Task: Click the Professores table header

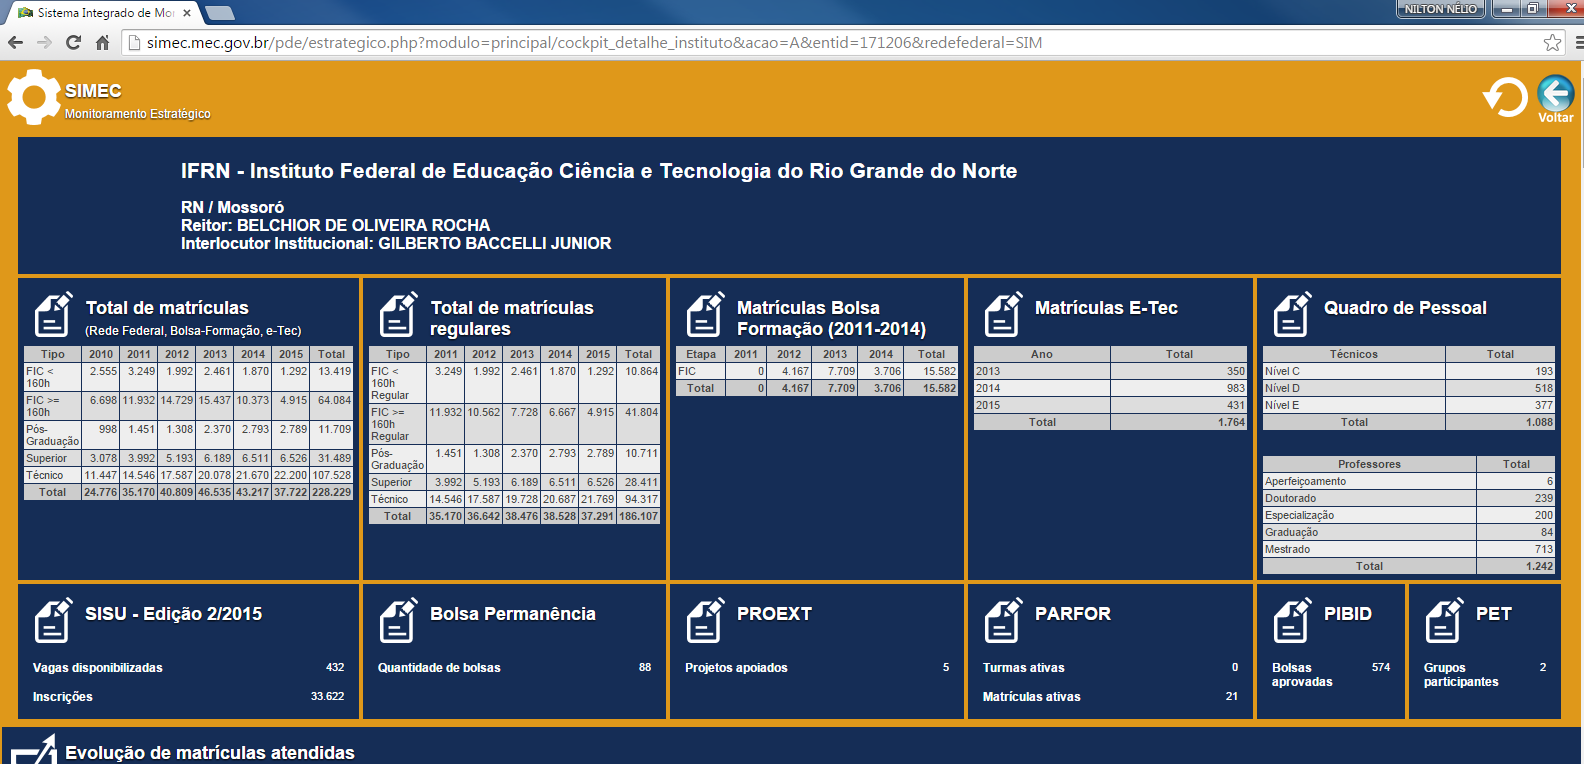Action: point(1369,464)
